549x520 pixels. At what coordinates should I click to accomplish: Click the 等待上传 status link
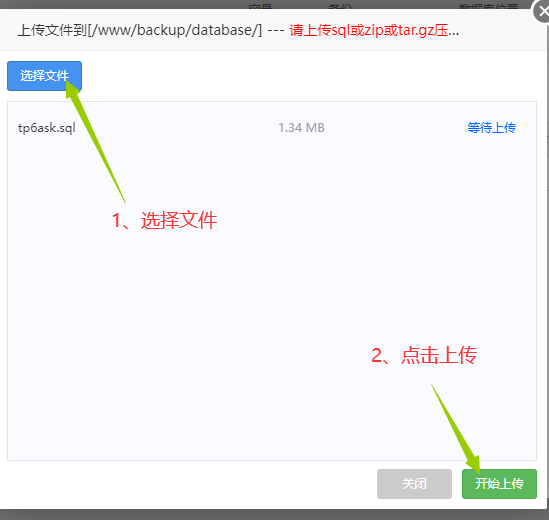(x=491, y=128)
